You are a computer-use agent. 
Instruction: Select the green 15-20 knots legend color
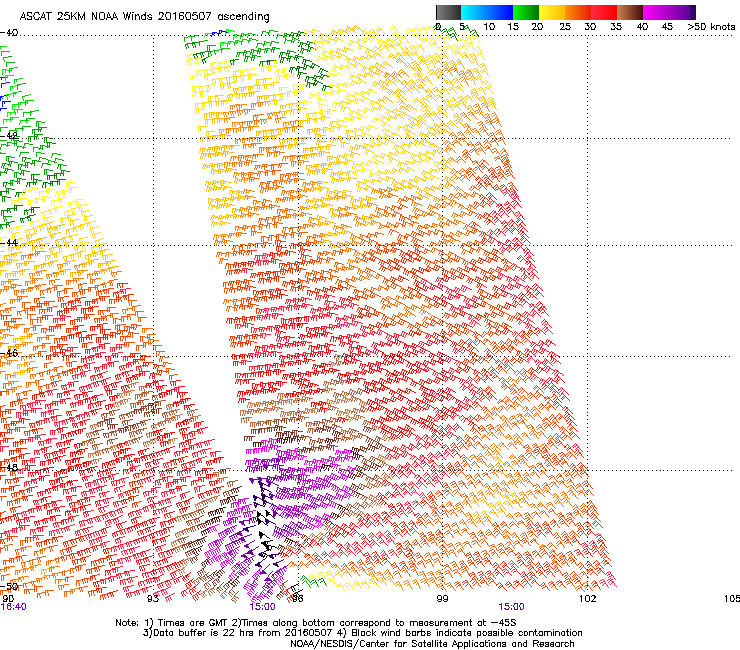526,12
